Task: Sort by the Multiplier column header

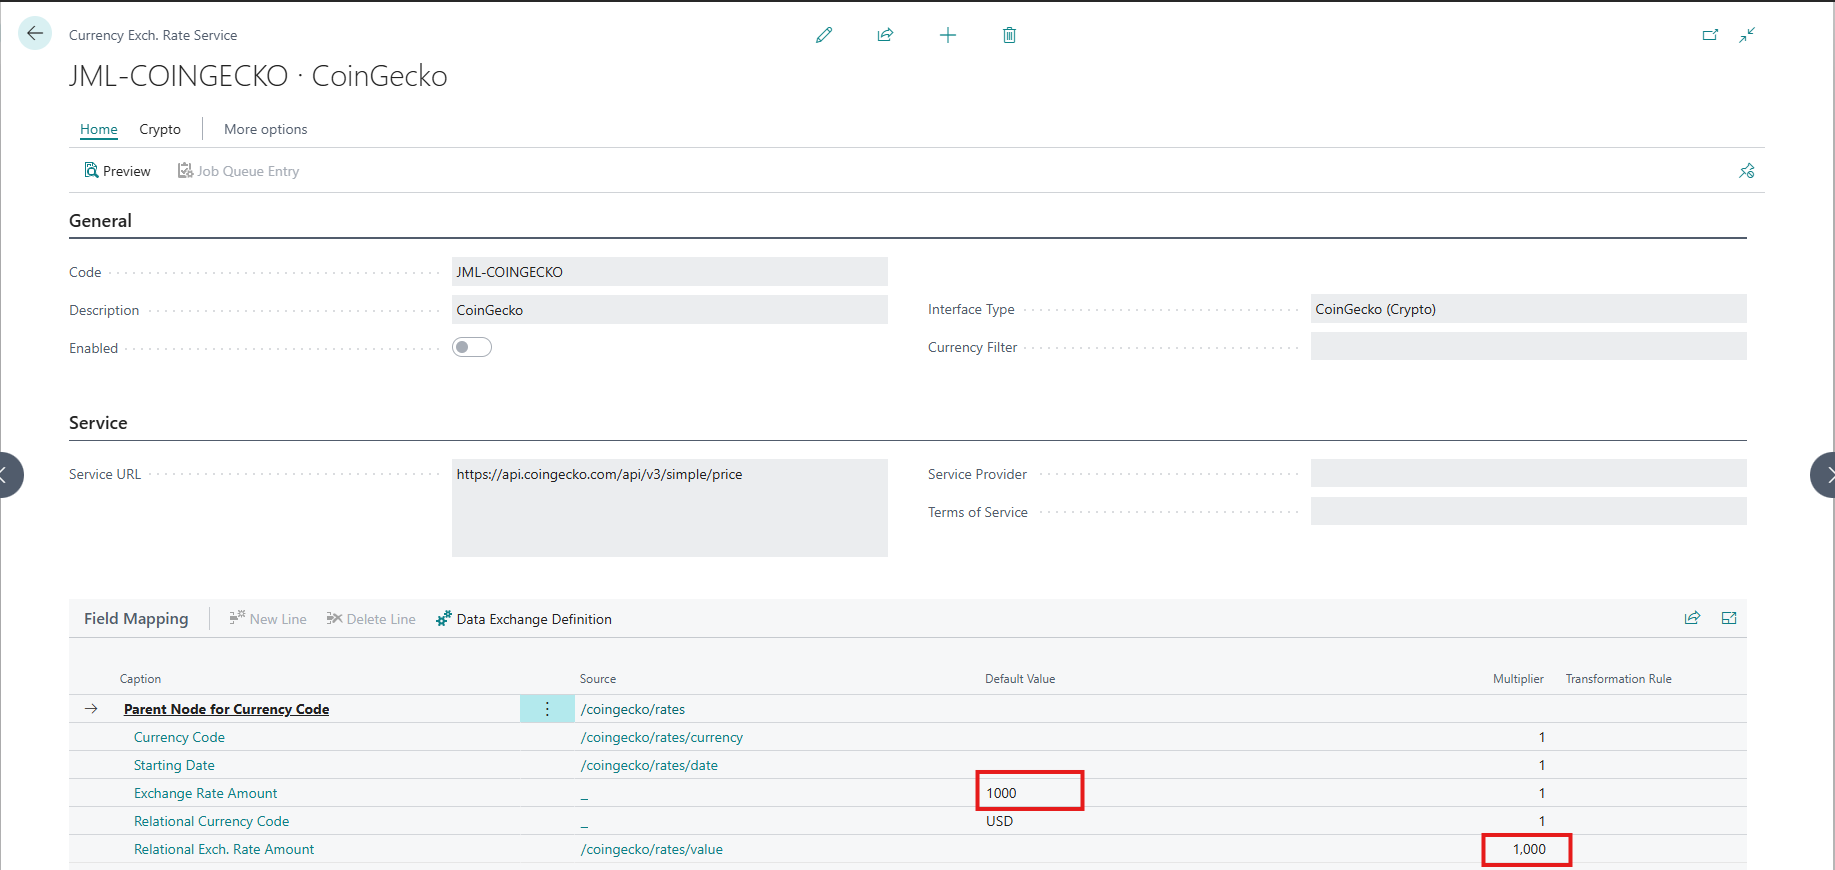Action: click(x=1518, y=679)
